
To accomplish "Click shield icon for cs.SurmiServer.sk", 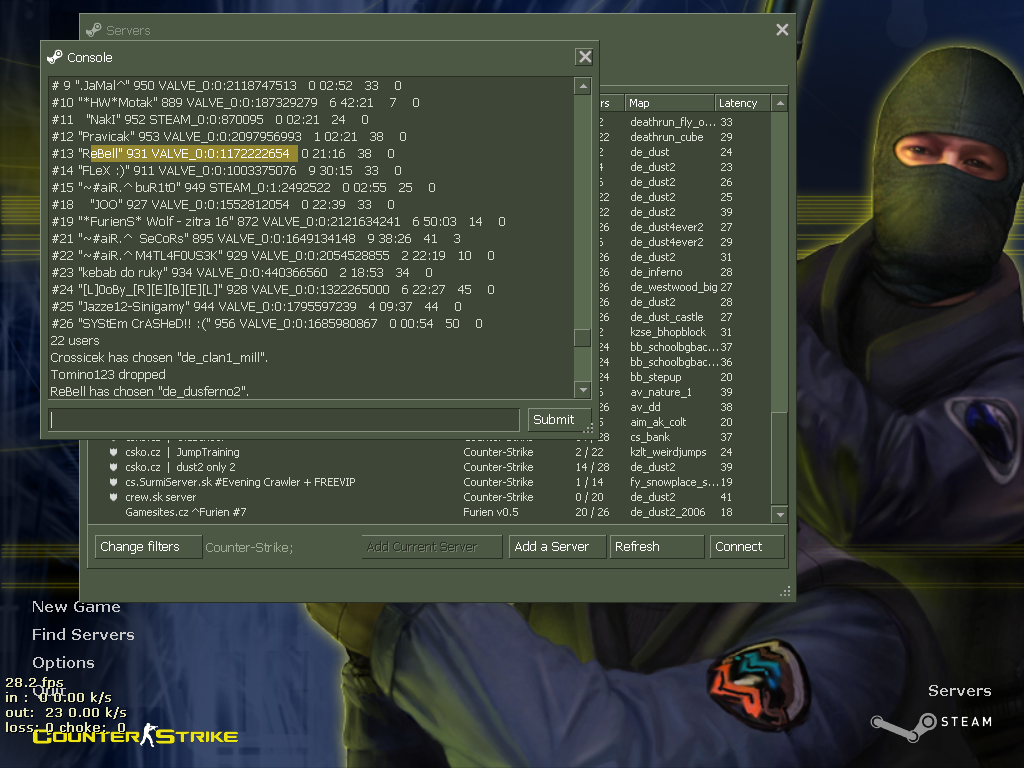I will pos(114,482).
